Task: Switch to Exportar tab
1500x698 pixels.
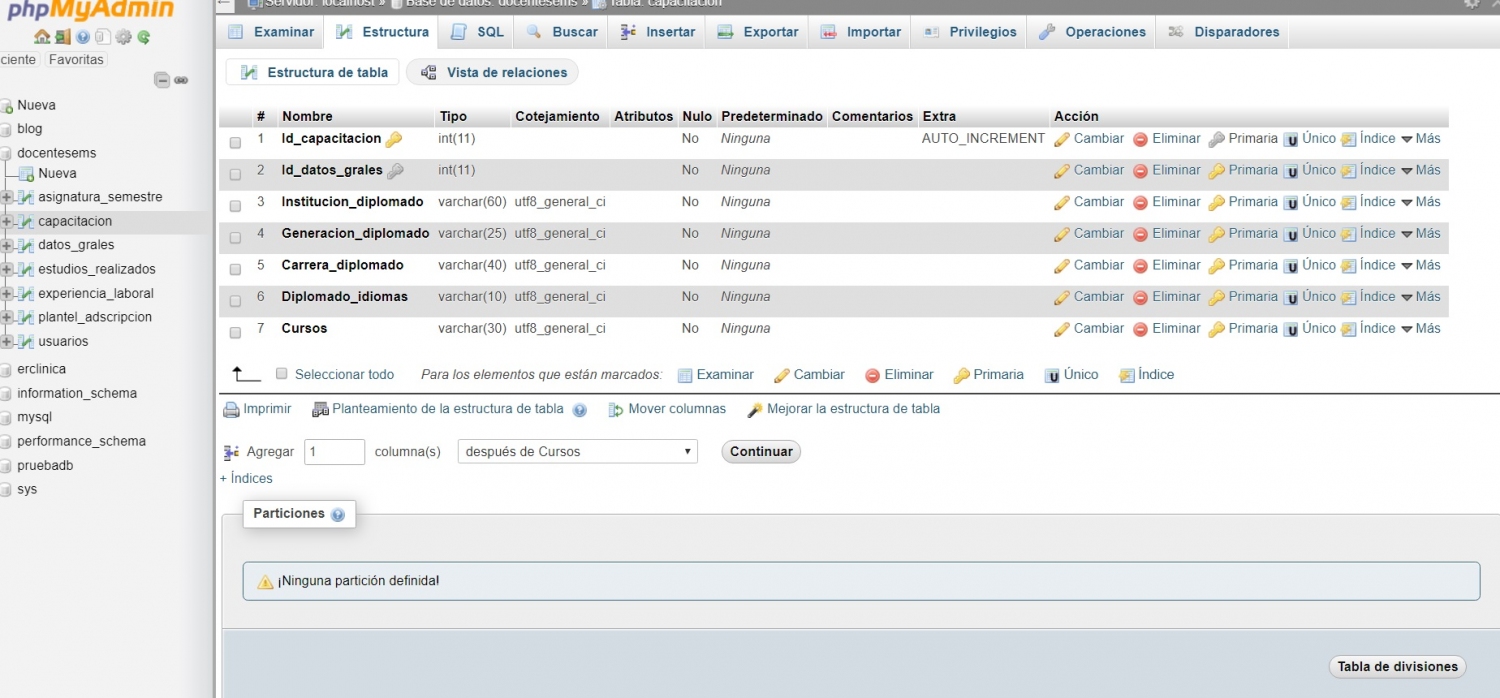Action: (757, 32)
